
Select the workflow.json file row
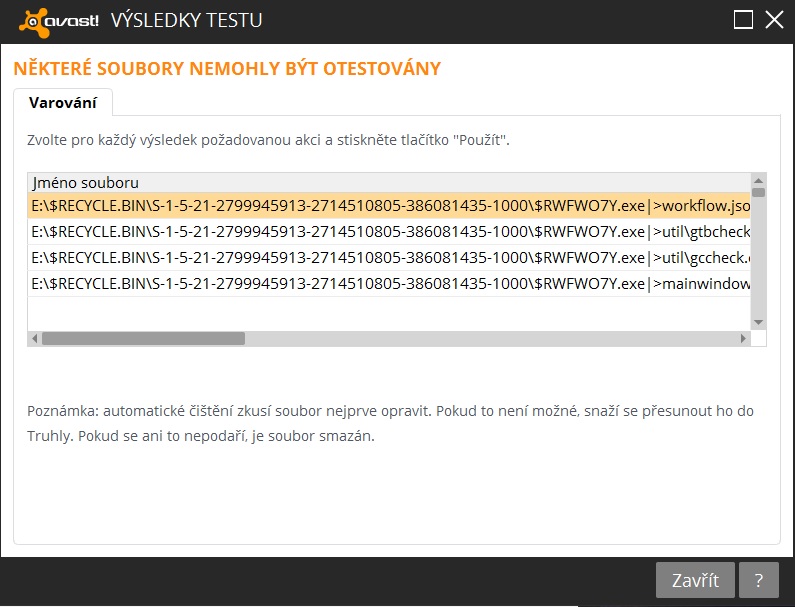pos(388,207)
